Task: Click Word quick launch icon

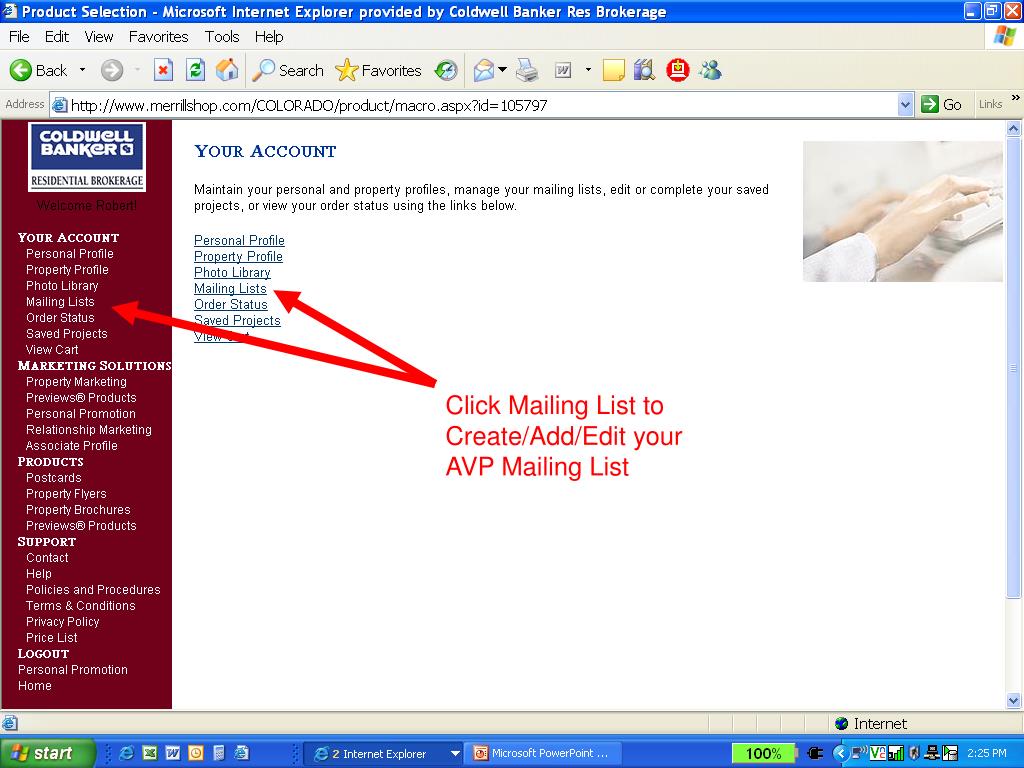Action: pyautogui.click(x=172, y=753)
